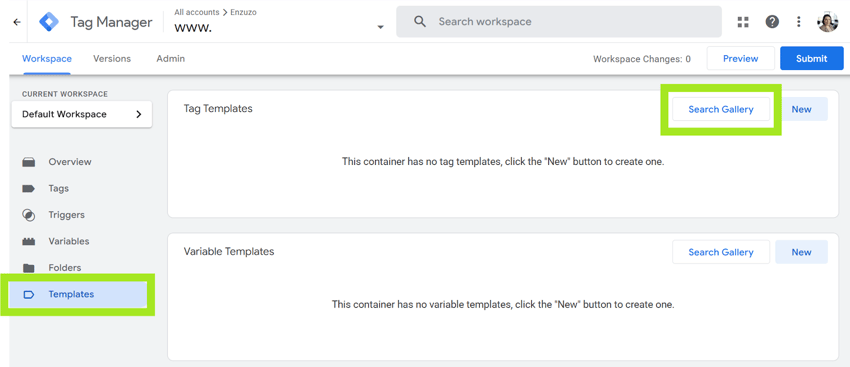This screenshot has height=367, width=850.
Task: Click the back arrow icon
Action: pos(17,22)
